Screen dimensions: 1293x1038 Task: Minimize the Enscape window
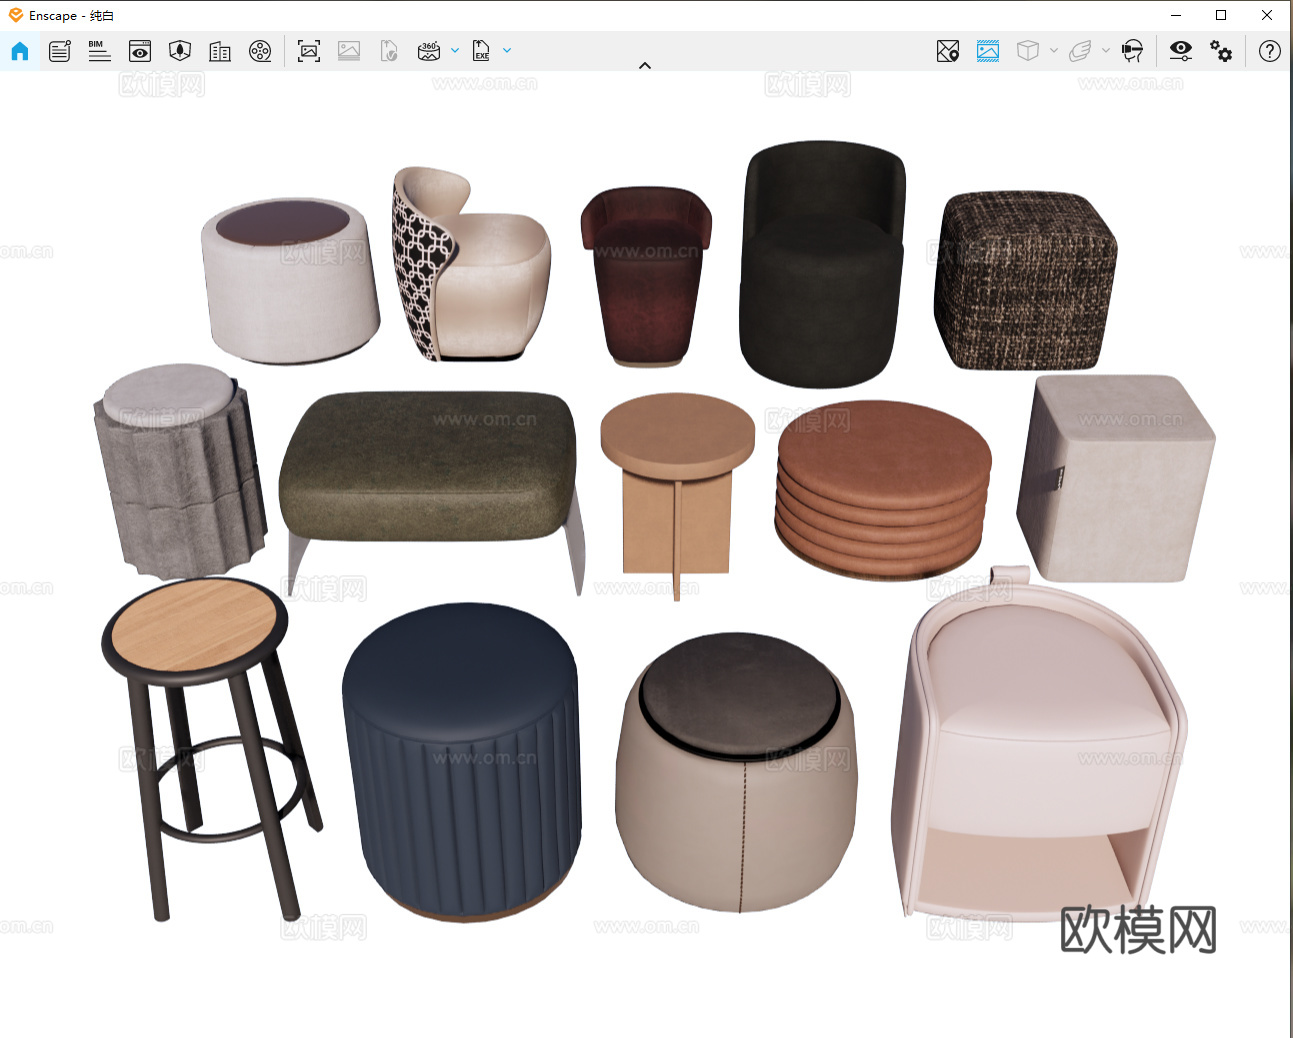coord(1176,15)
